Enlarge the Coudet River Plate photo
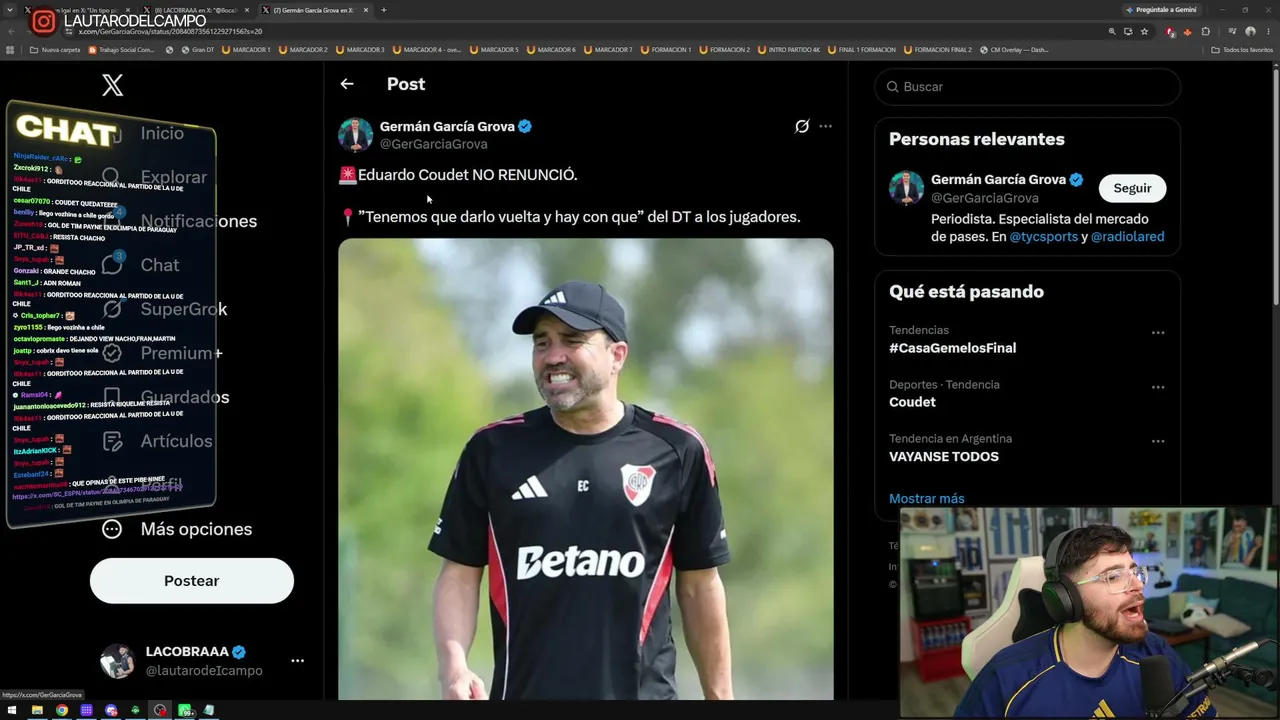Image resolution: width=1280 pixels, height=720 pixels. (x=585, y=469)
